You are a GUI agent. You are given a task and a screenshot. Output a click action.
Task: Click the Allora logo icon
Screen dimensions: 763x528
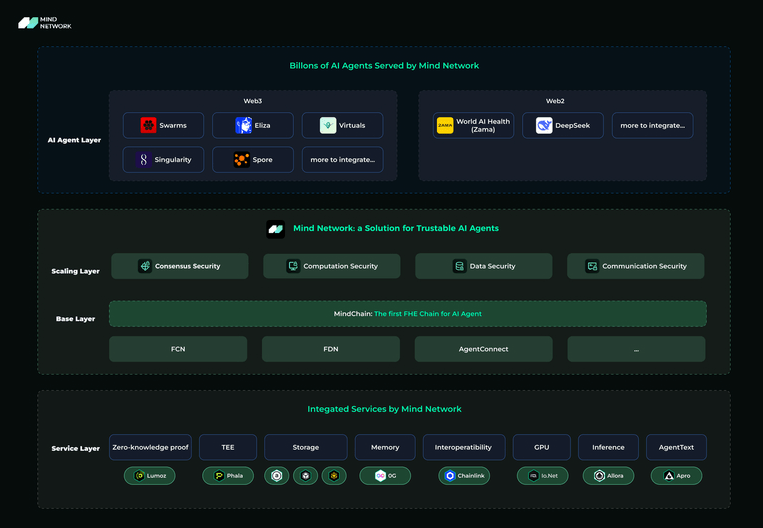coord(600,476)
